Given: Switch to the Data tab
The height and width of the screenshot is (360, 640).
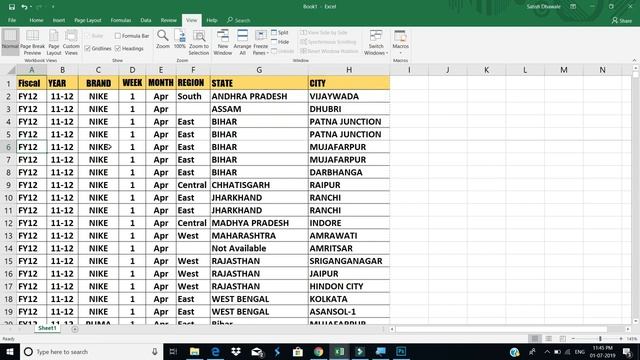Looking at the screenshot, I should click(x=146, y=20).
